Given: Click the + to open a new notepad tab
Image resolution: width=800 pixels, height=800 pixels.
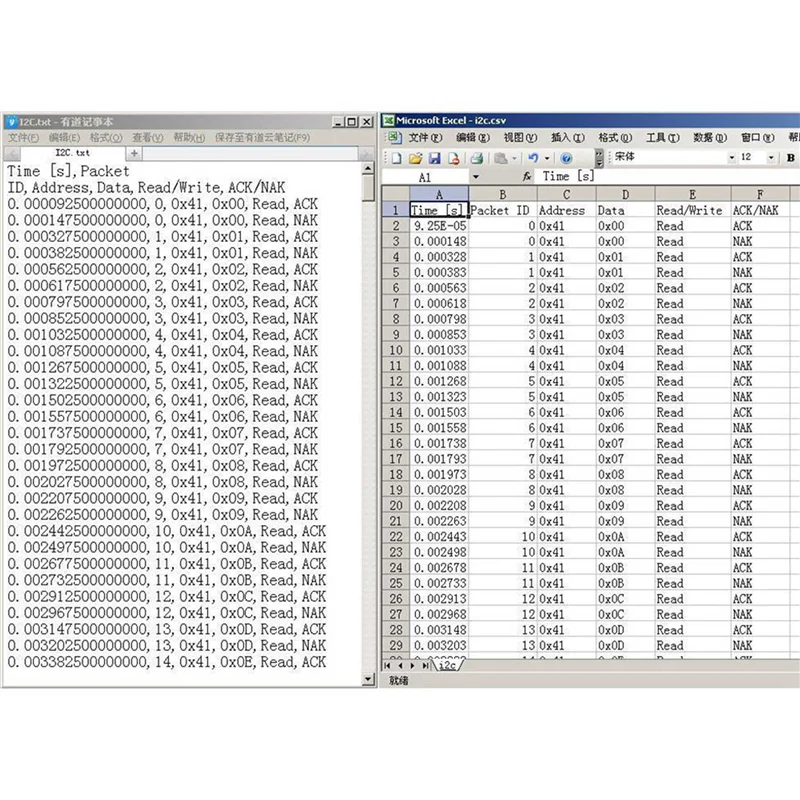Looking at the screenshot, I should pos(133,152).
